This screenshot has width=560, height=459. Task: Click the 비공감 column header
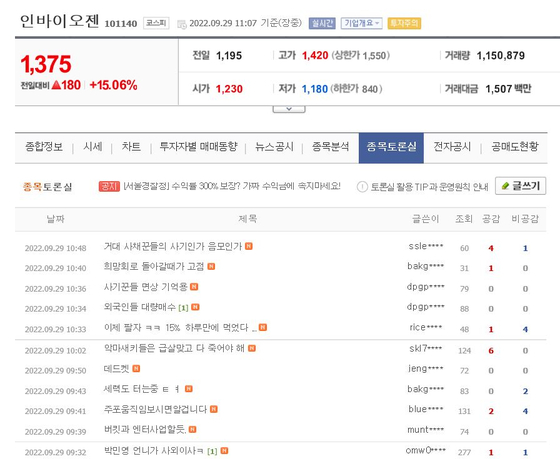[x=525, y=219]
